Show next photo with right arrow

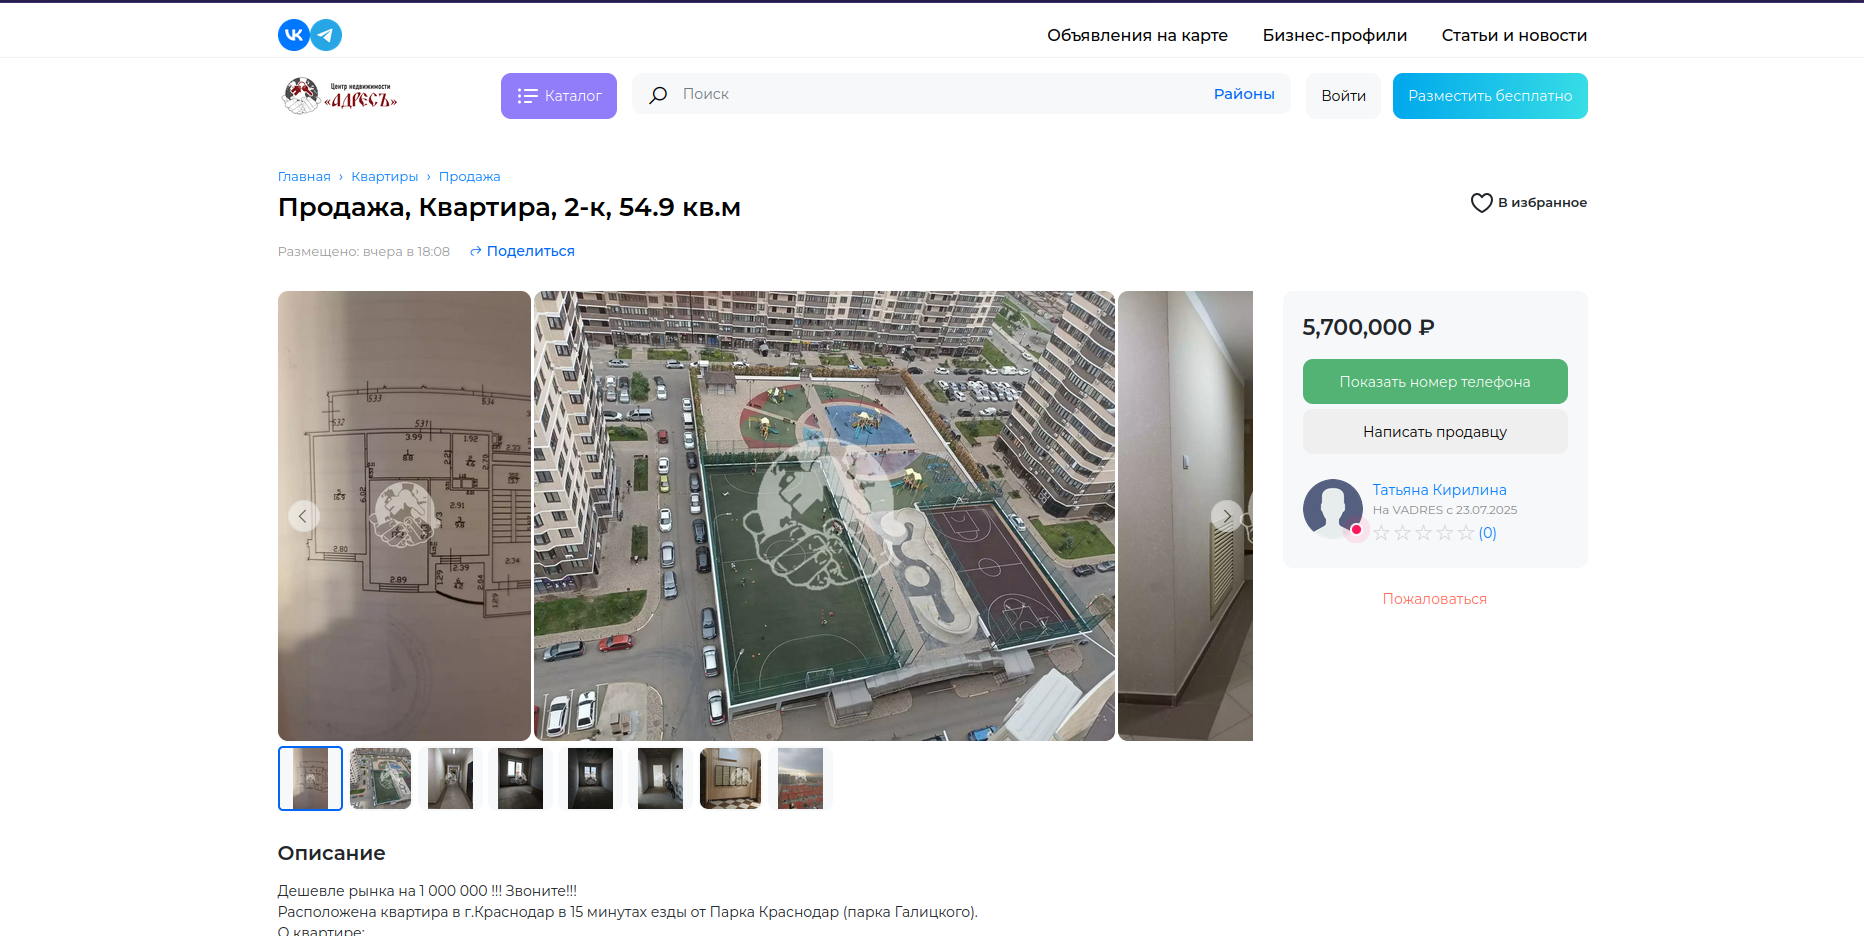pos(1226,516)
